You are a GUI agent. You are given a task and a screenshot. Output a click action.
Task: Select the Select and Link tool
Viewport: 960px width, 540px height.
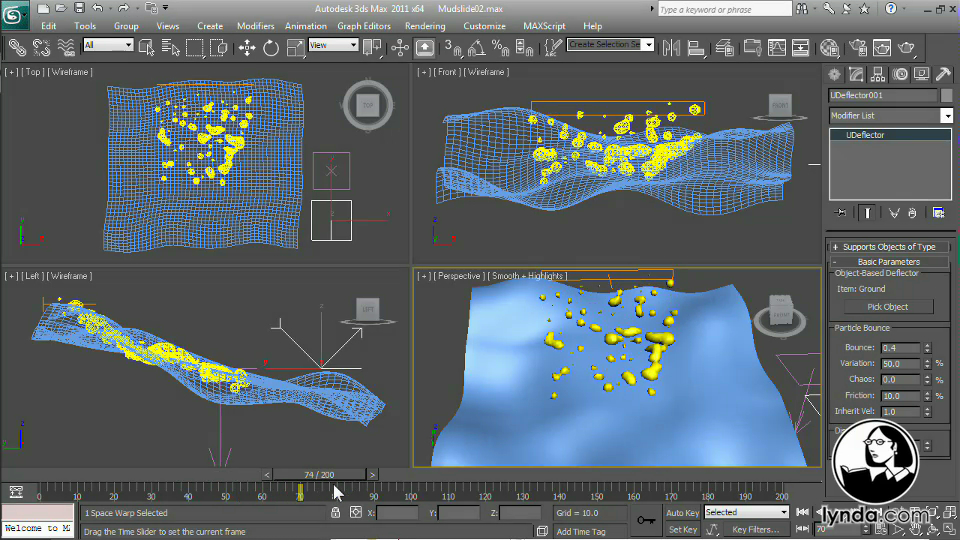17,47
